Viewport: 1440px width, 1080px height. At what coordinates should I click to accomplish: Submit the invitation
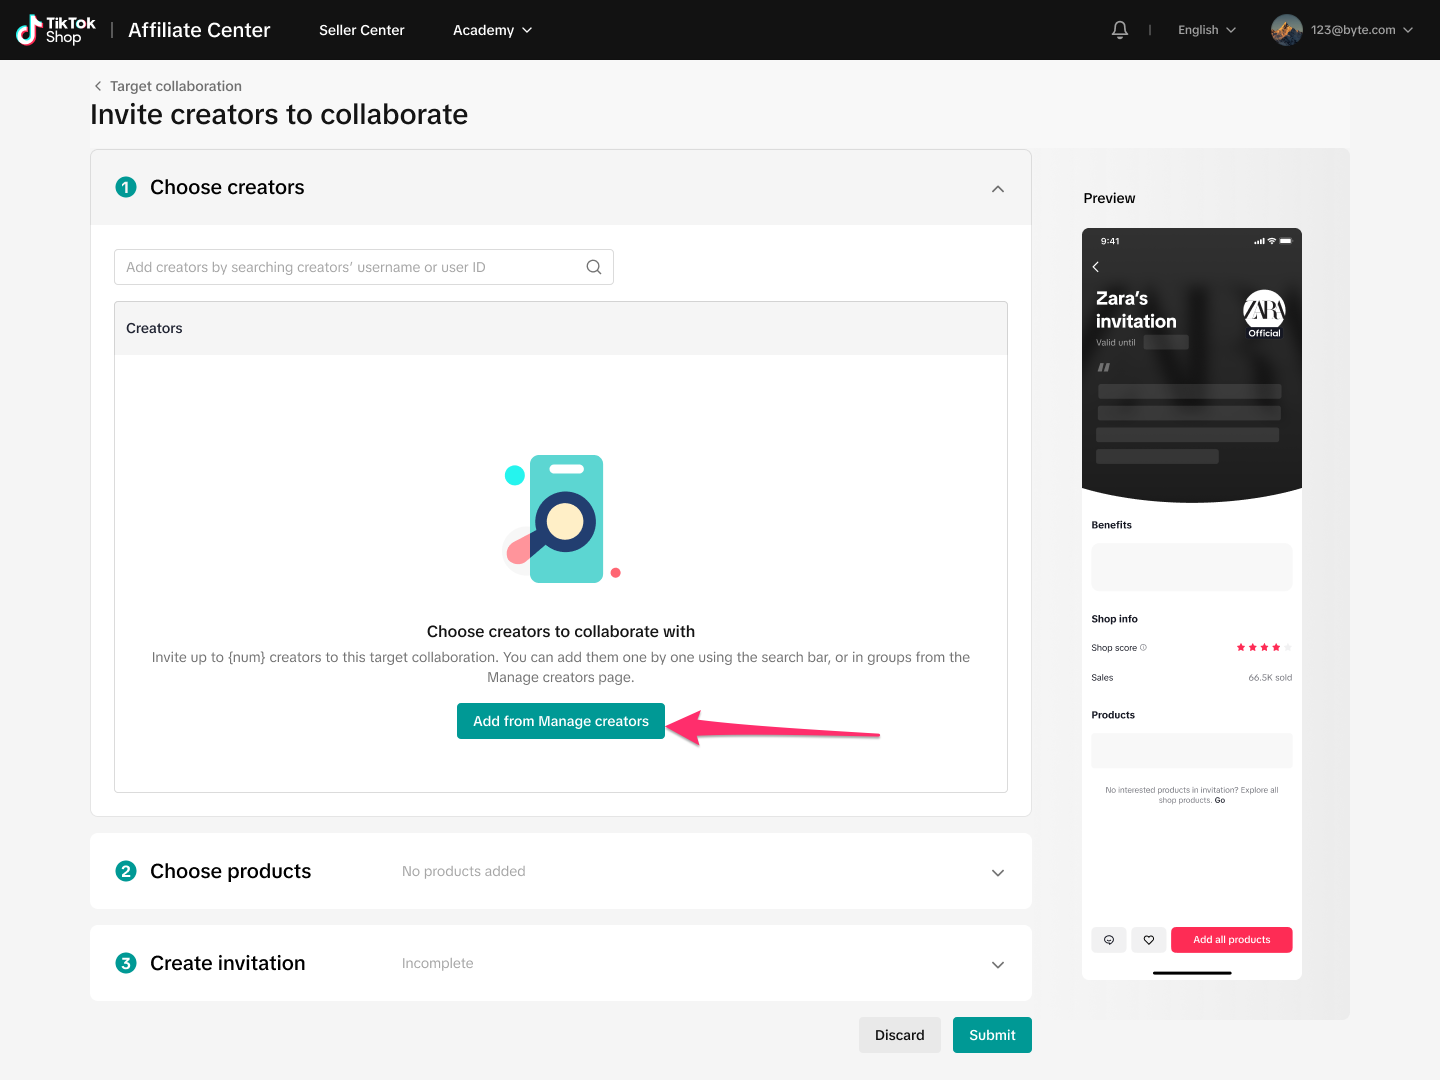click(x=992, y=1035)
